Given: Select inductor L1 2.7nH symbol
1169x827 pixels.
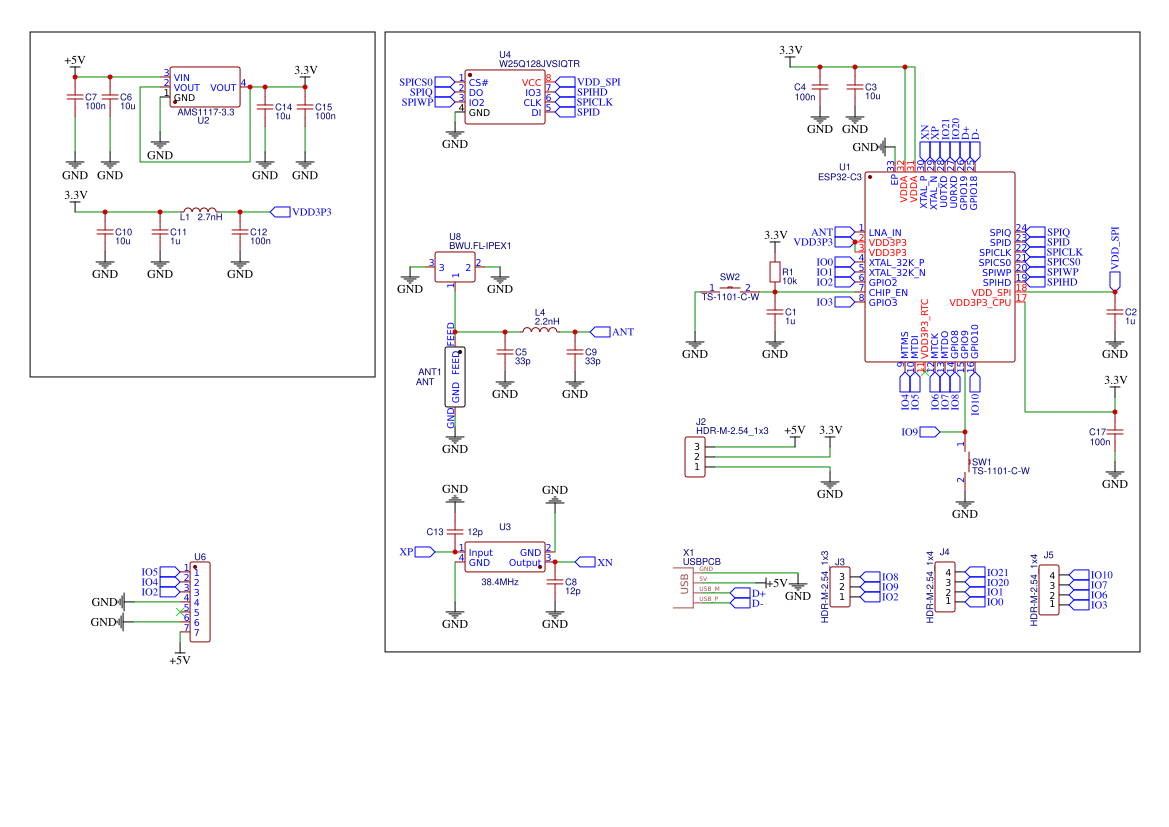Looking at the screenshot, I should [200, 211].
